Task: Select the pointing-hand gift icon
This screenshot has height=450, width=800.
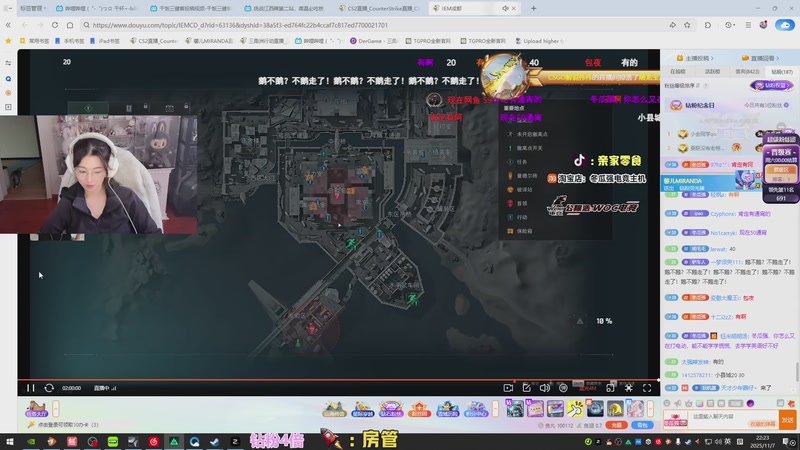Action: pyautogui.click(x=575, y=409)
